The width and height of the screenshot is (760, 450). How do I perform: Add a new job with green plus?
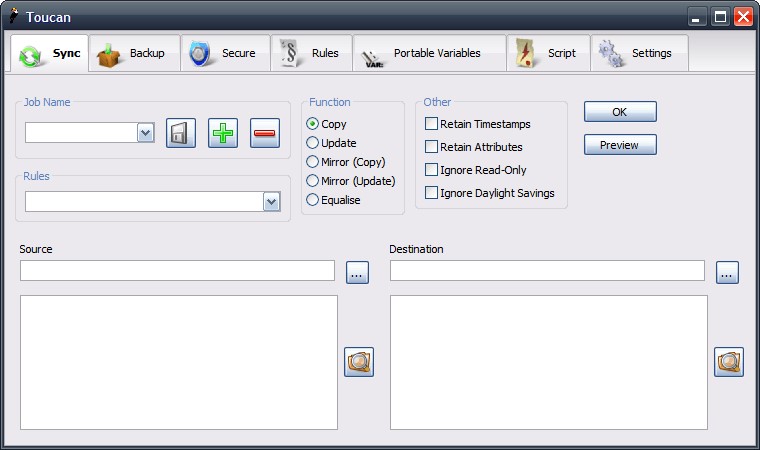click(223, 133)
